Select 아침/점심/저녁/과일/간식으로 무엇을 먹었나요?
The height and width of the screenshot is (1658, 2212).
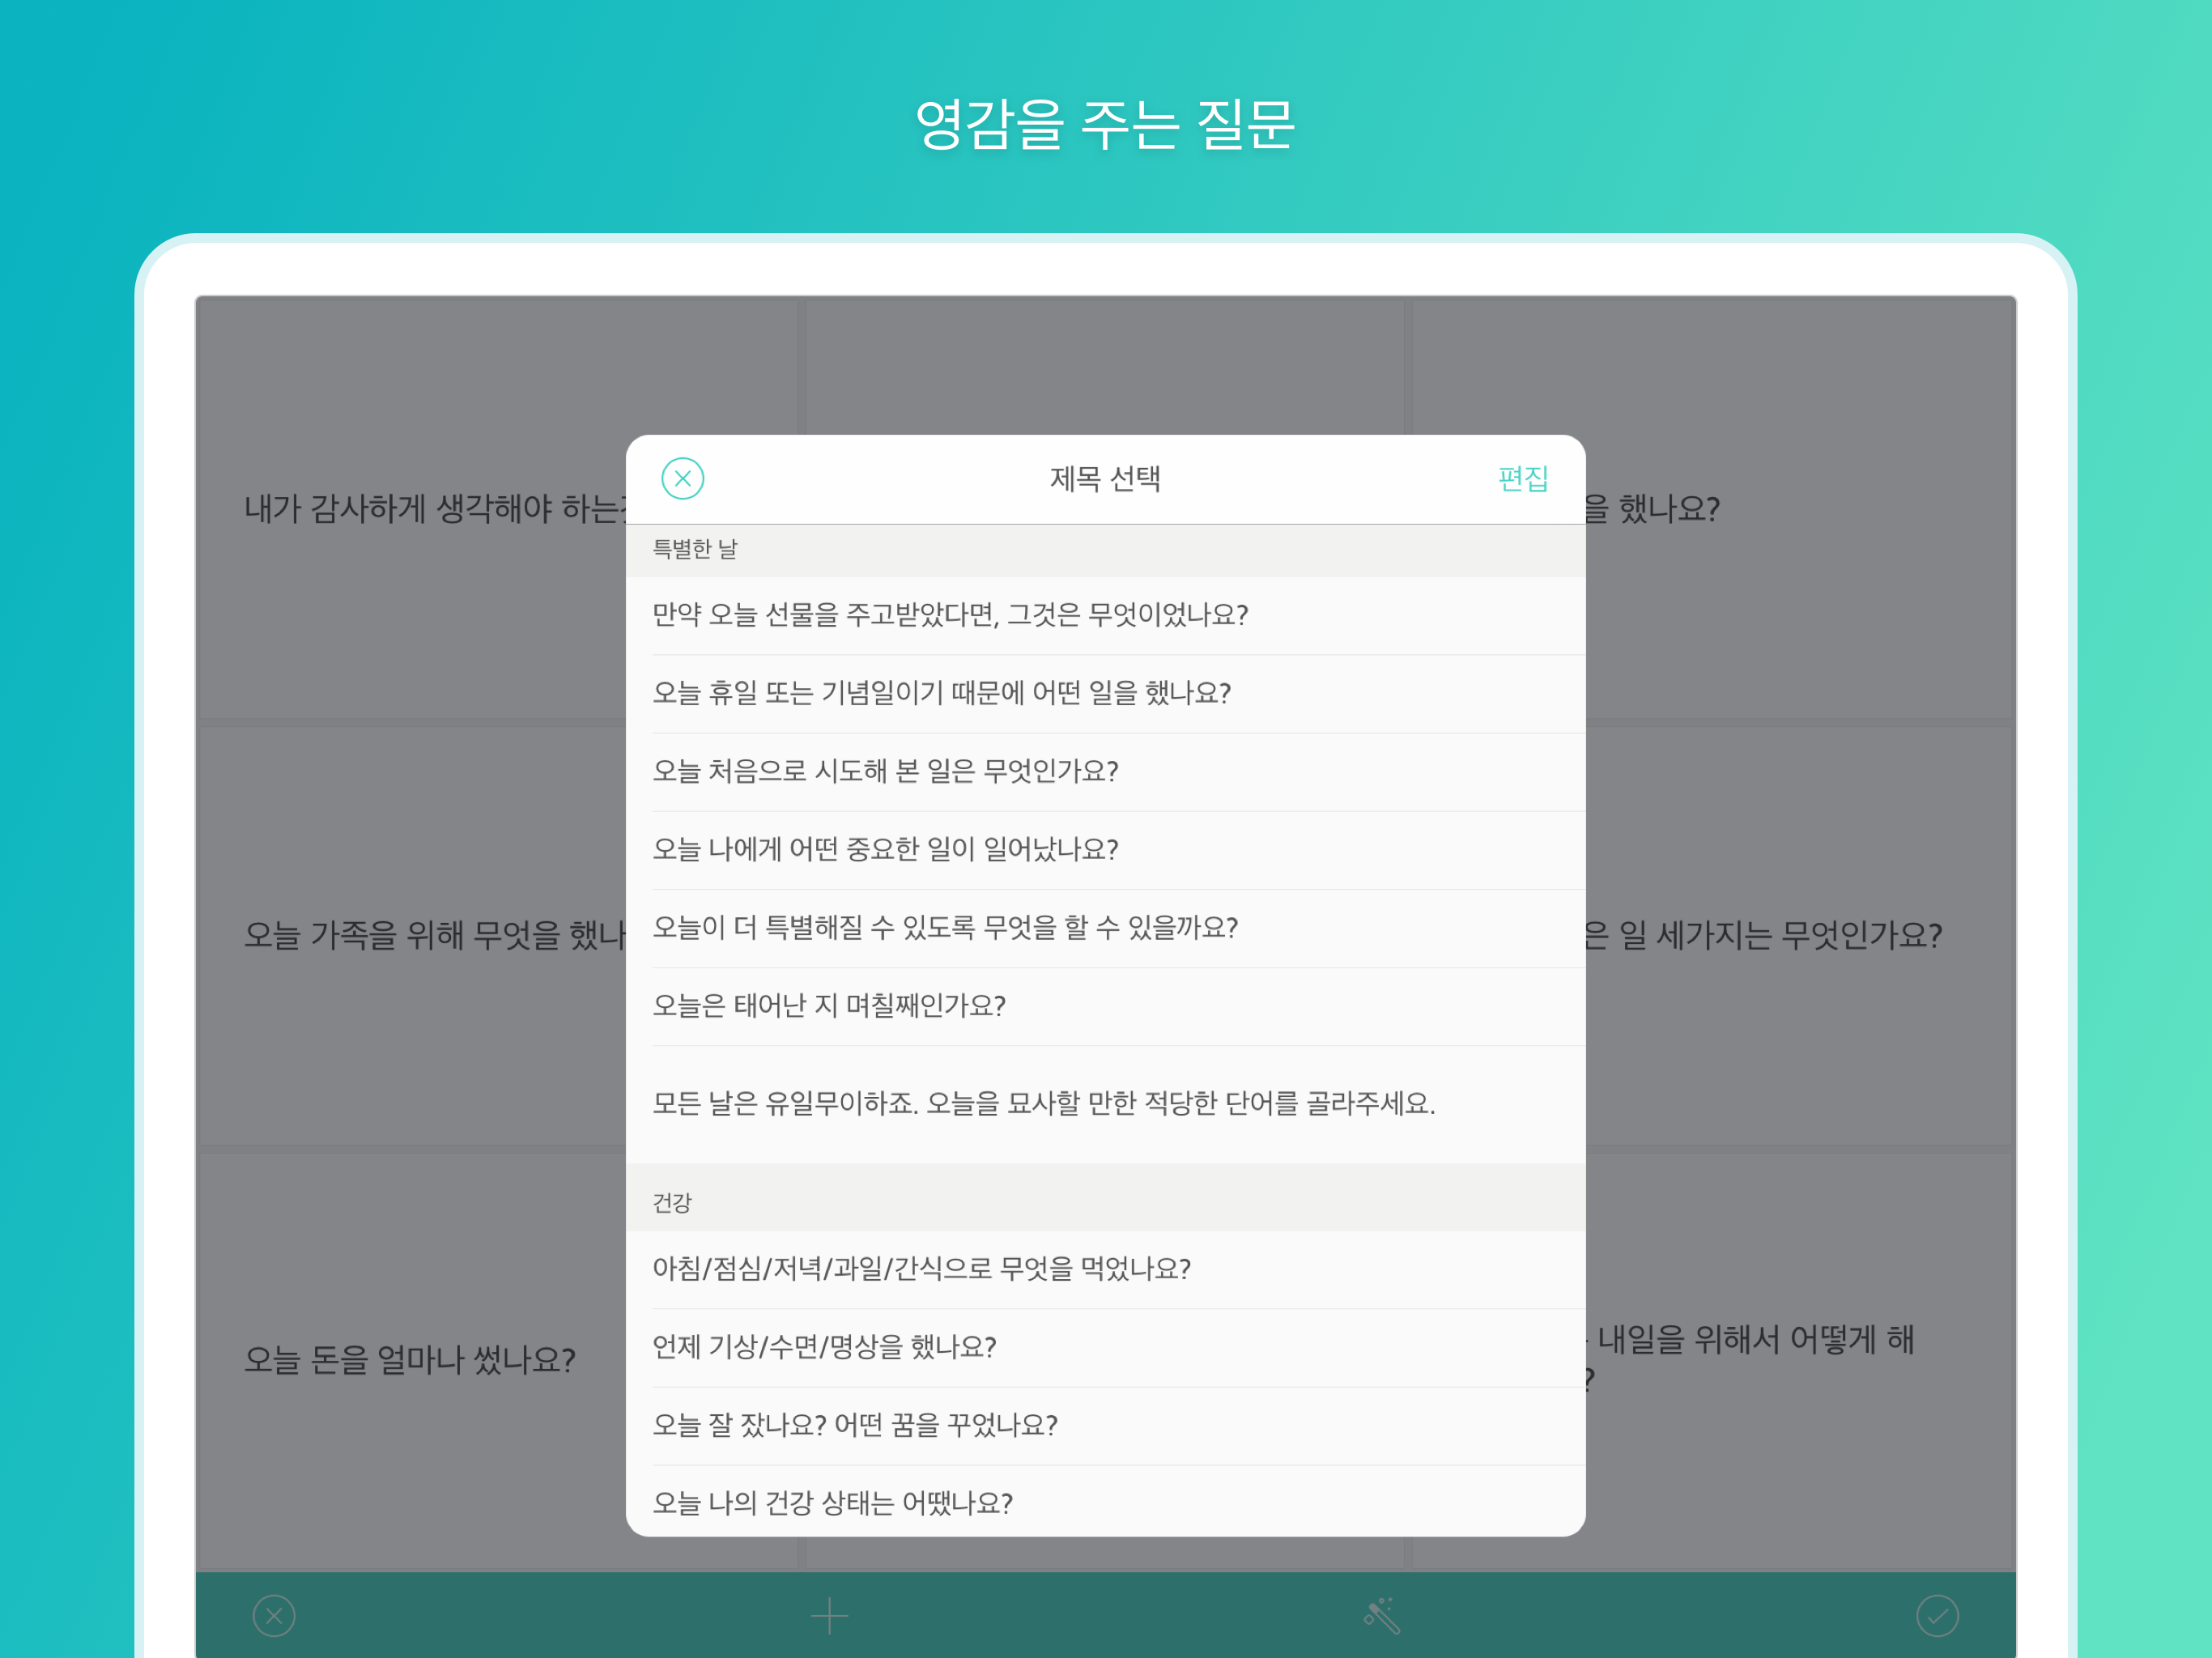click(921, 1268)
